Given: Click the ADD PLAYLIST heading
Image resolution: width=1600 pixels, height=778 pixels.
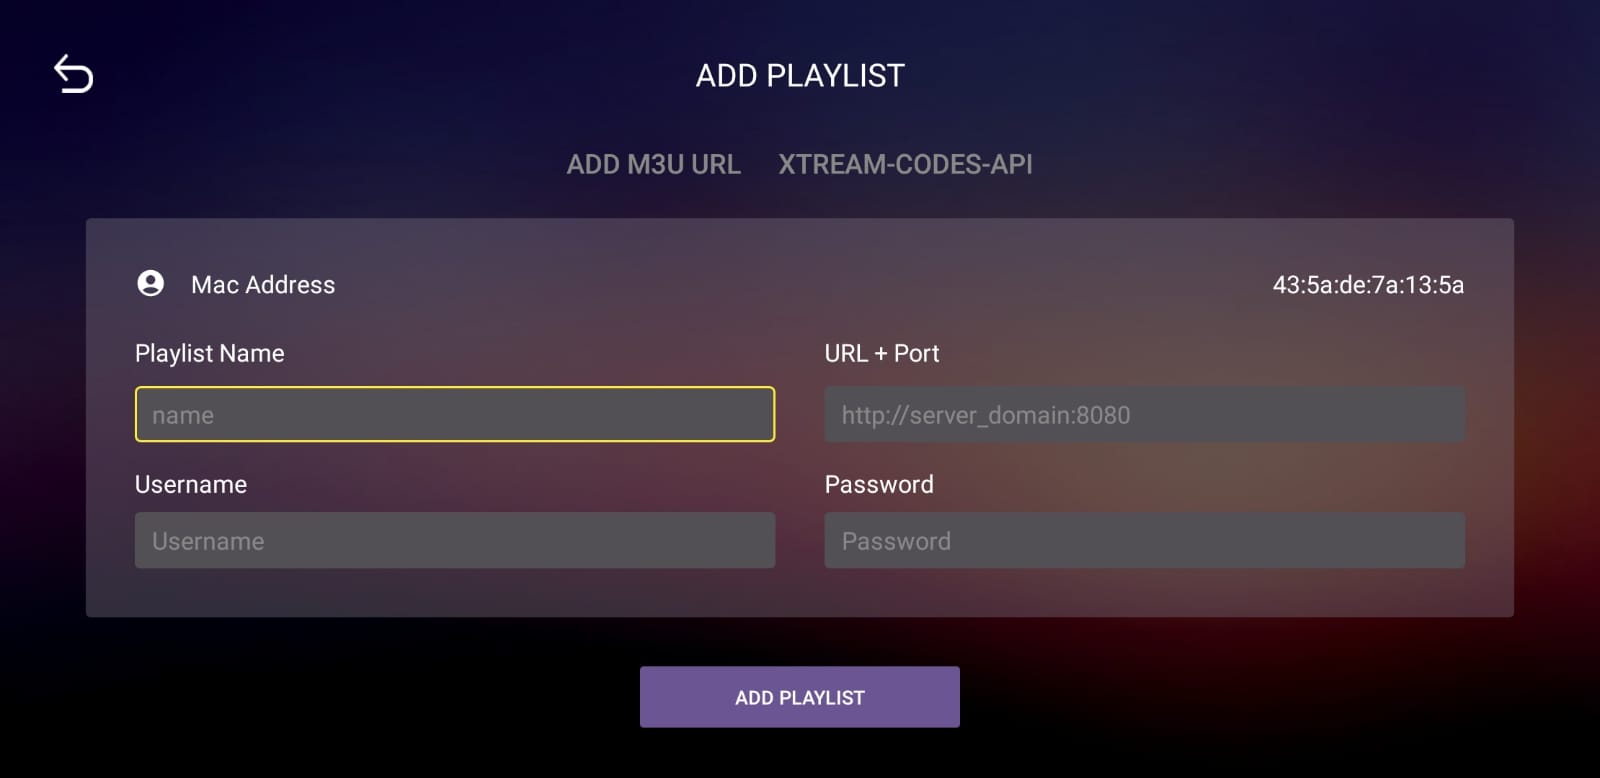Looking at the screenshot, I should pyautogui.click(x=800, y=74).
